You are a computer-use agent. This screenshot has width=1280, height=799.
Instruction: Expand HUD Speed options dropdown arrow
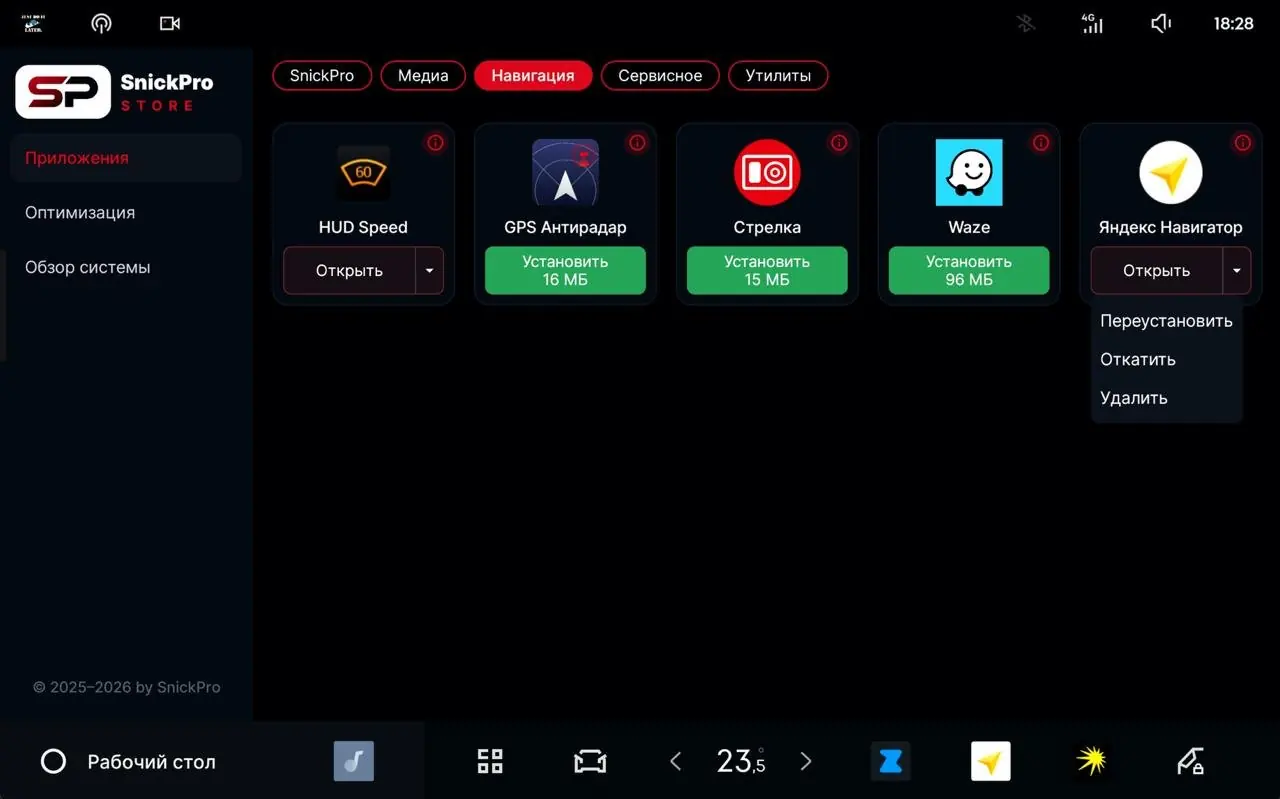[x=430, y=271]
